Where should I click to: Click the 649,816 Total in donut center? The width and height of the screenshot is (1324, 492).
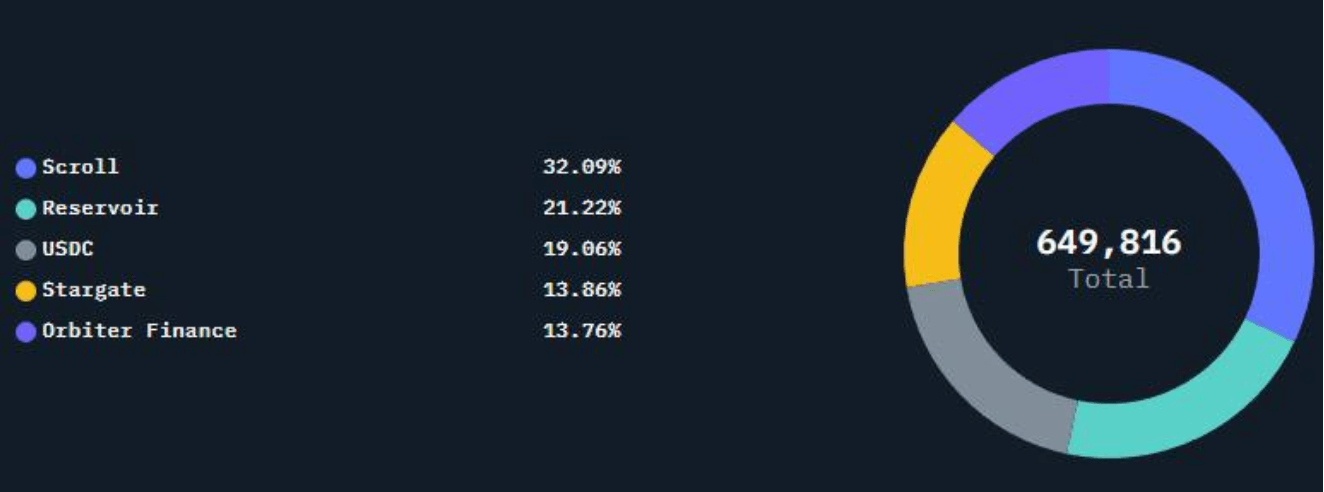point(1108,243)
